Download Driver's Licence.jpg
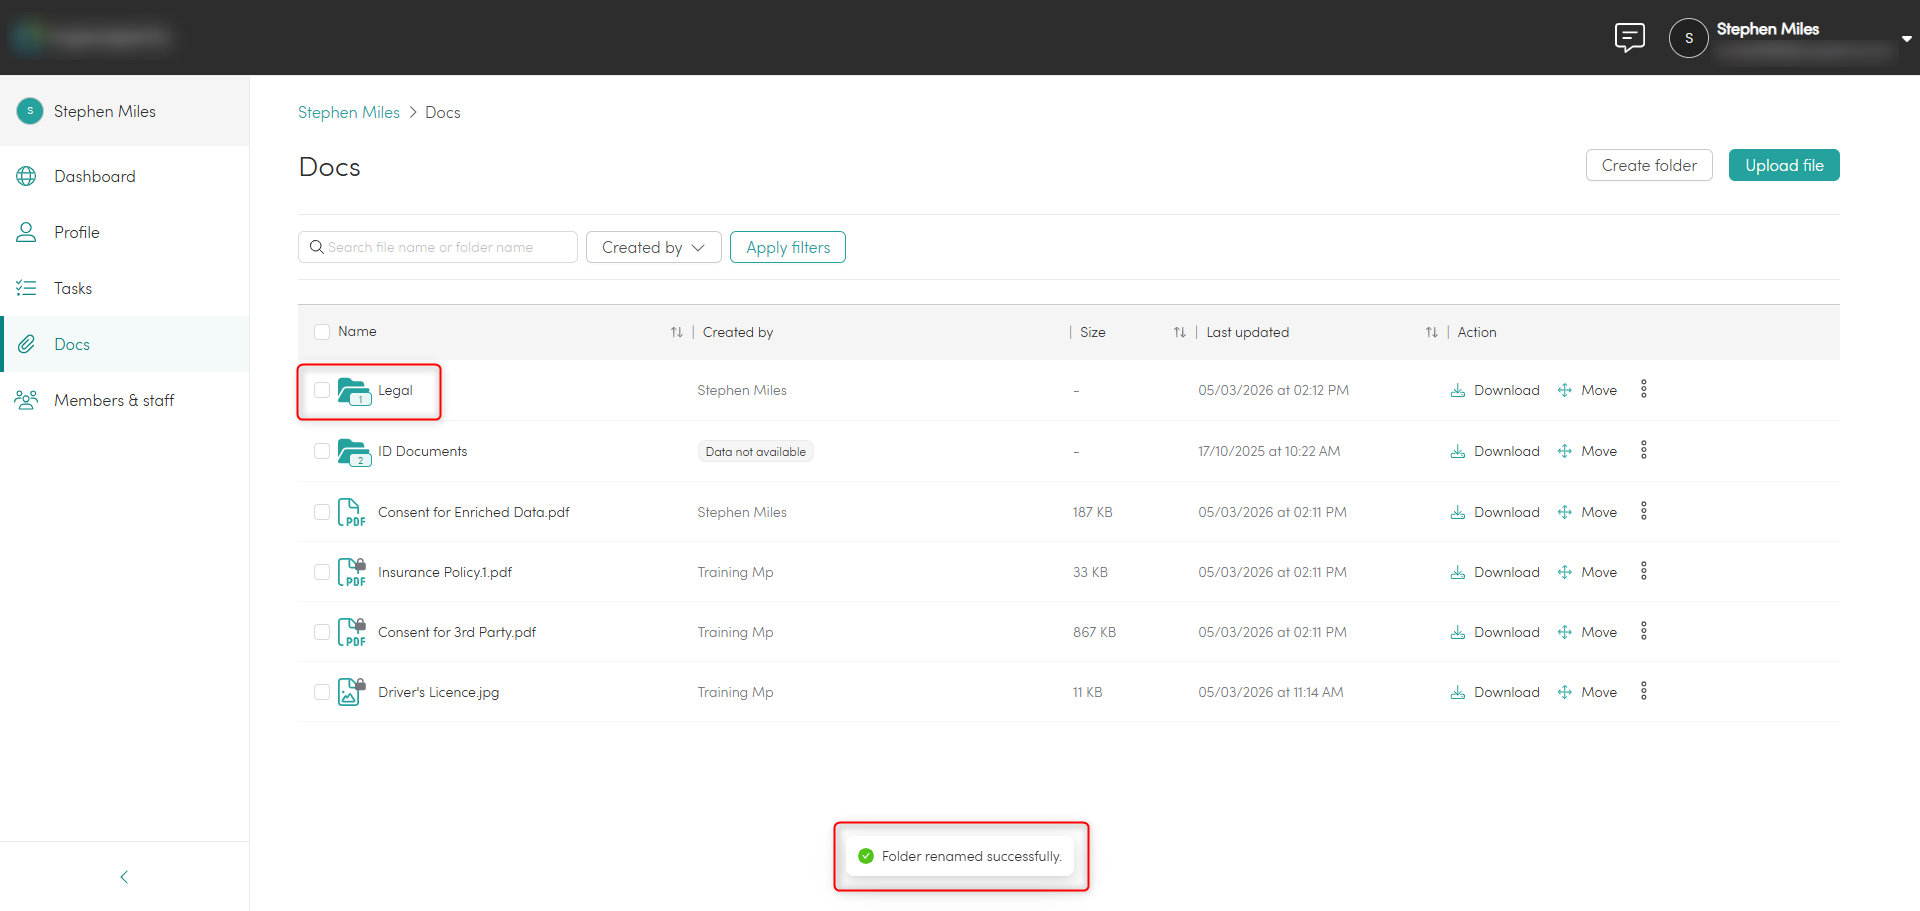The width and height of the screenshot is (1920, 911). tap(1495, 692)
